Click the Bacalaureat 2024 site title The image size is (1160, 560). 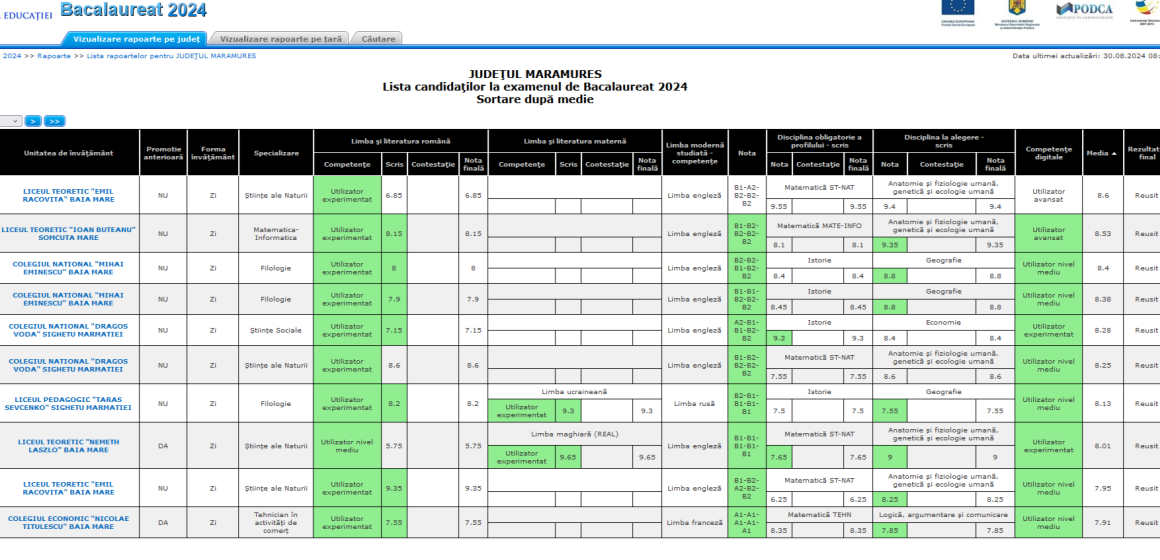[x=133, y=10]
